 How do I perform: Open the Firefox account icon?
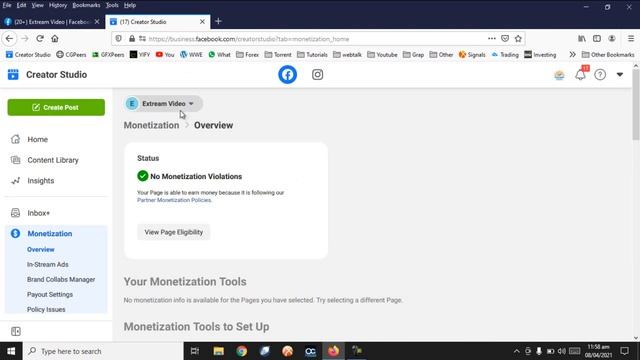pyautogui.click(x=611, y=38)
